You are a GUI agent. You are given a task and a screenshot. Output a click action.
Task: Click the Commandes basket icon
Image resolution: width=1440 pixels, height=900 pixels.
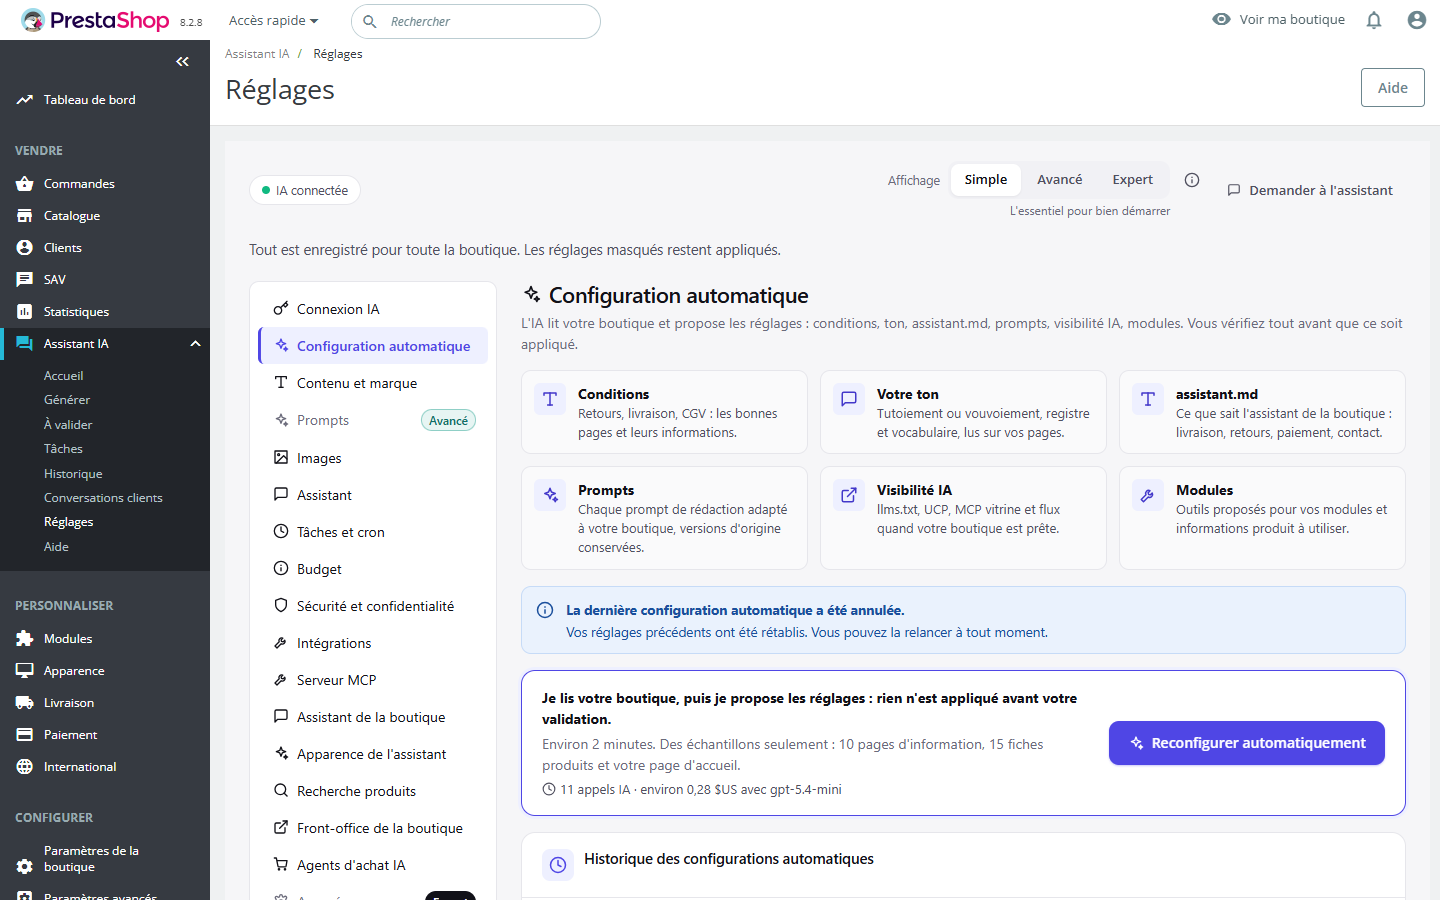coord(25,184)
